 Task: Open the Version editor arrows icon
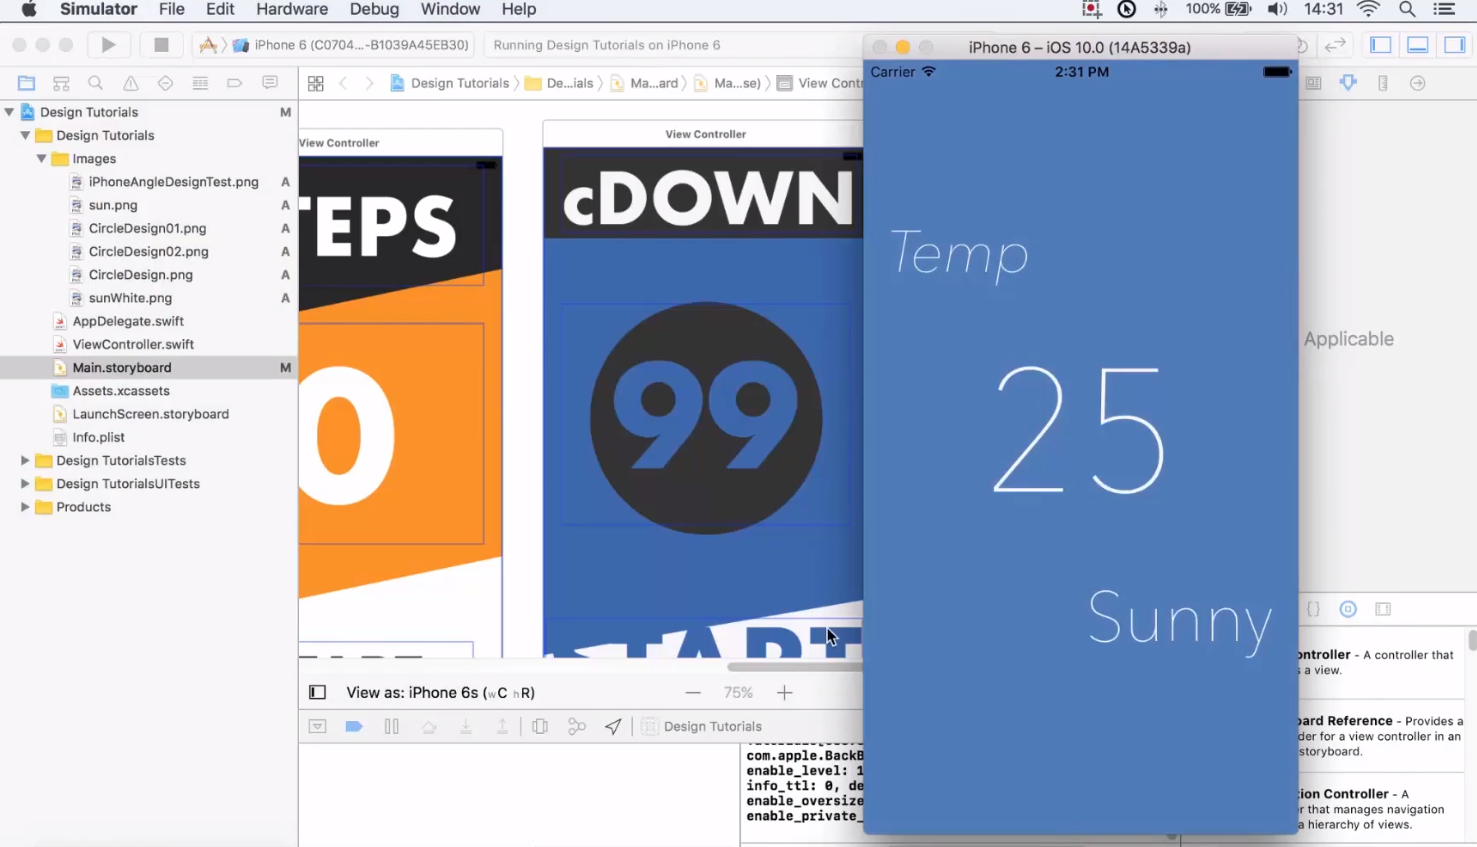pos(1335,45)
